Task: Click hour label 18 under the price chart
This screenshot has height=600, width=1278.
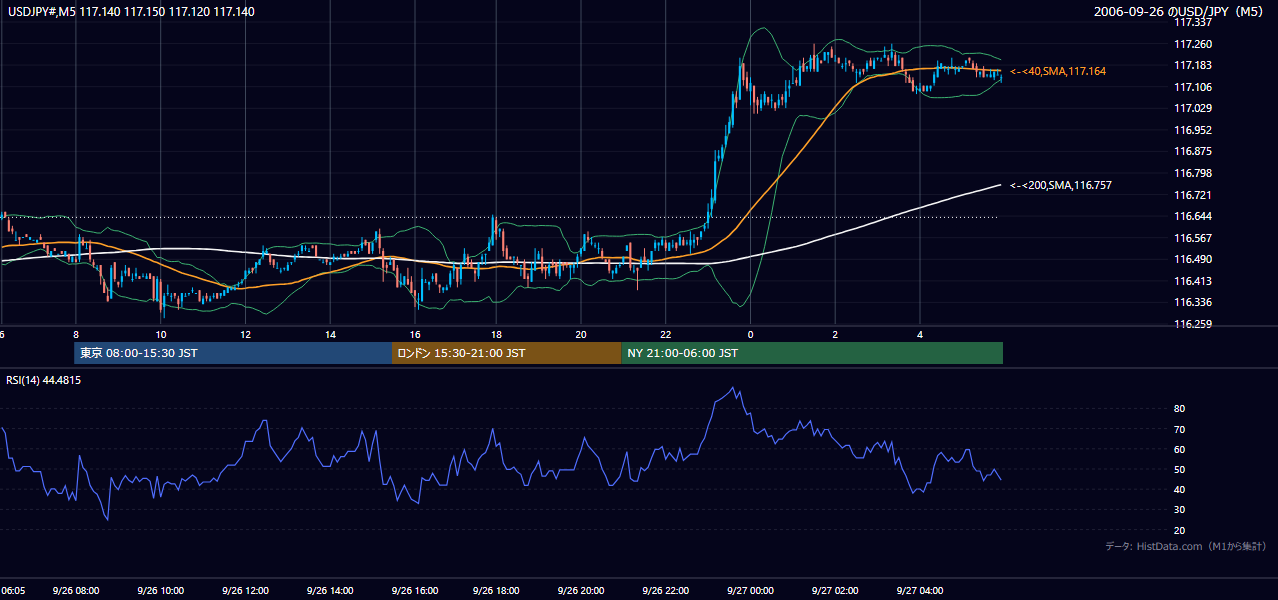Action: [x=496, y=335]
